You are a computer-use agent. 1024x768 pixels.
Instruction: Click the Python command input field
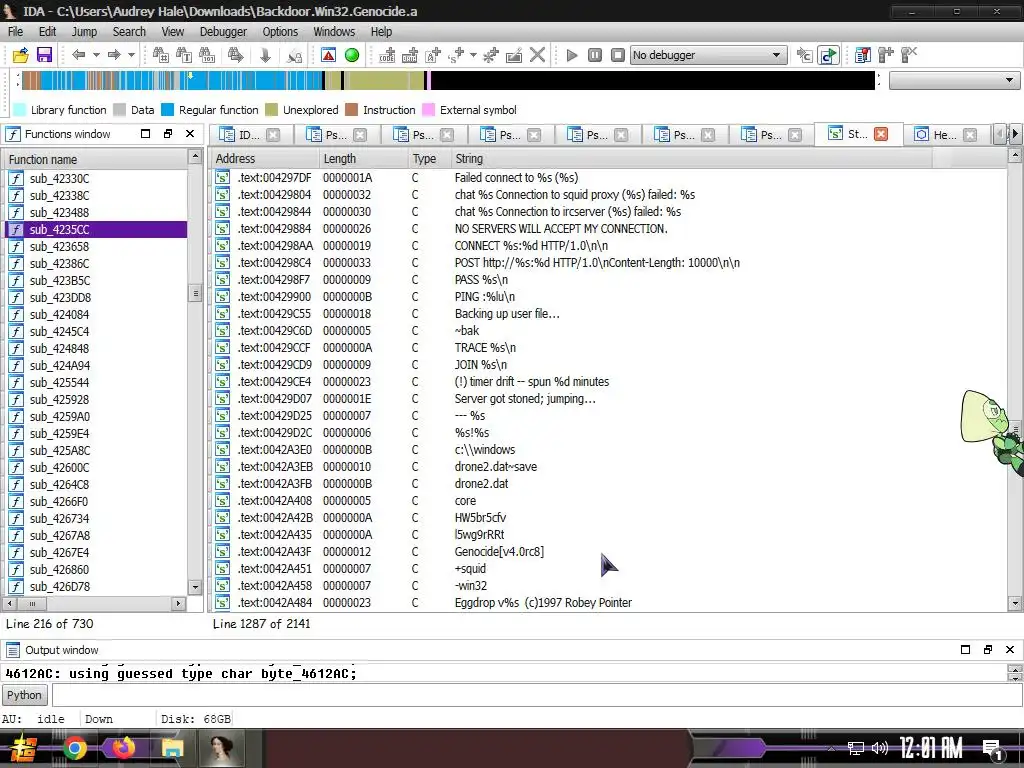537,695
